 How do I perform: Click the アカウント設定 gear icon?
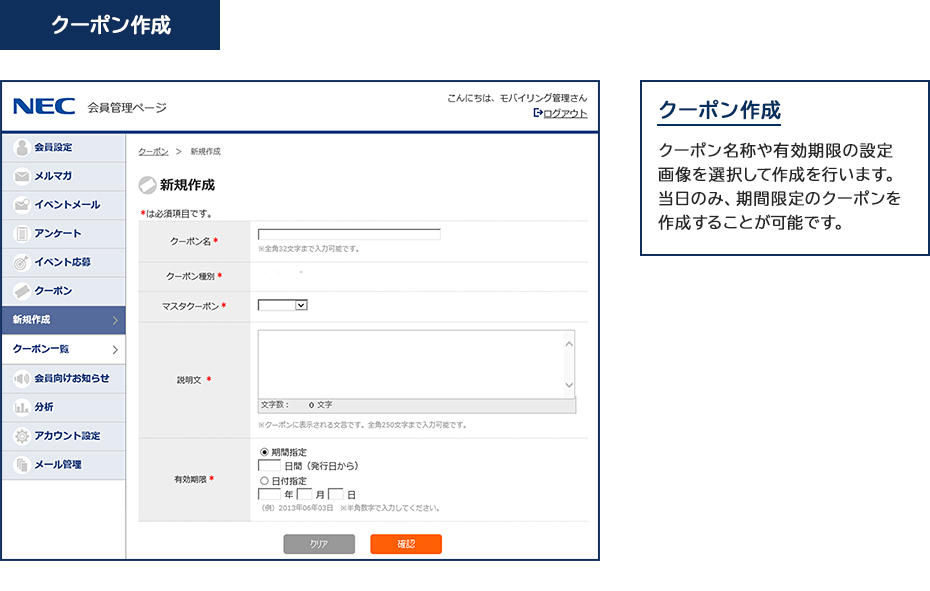[22, 436]
